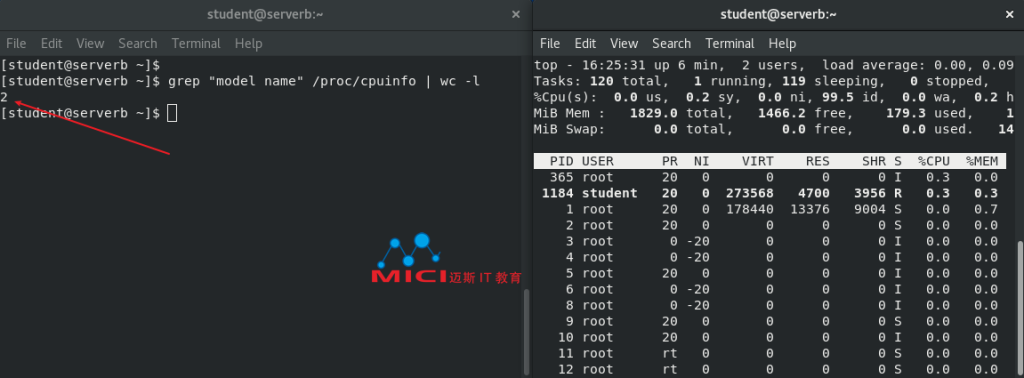Open File menu in left terminal window
1024x378 pixels.
tap(16, 44)
